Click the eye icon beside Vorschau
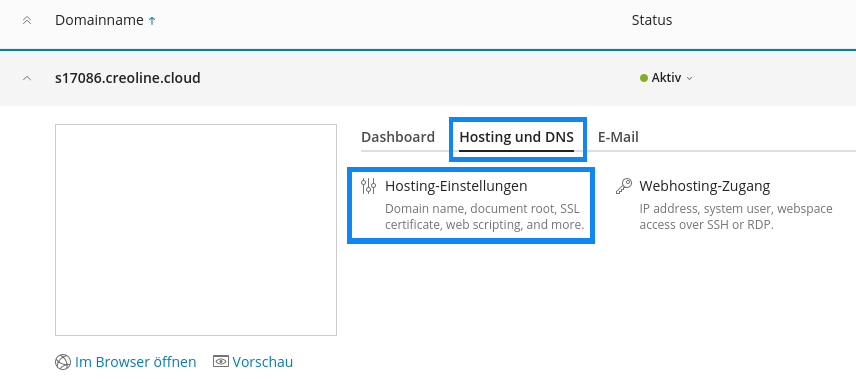Image resolution: width=856 pixels, height=379 pixels. click(221, 362)
